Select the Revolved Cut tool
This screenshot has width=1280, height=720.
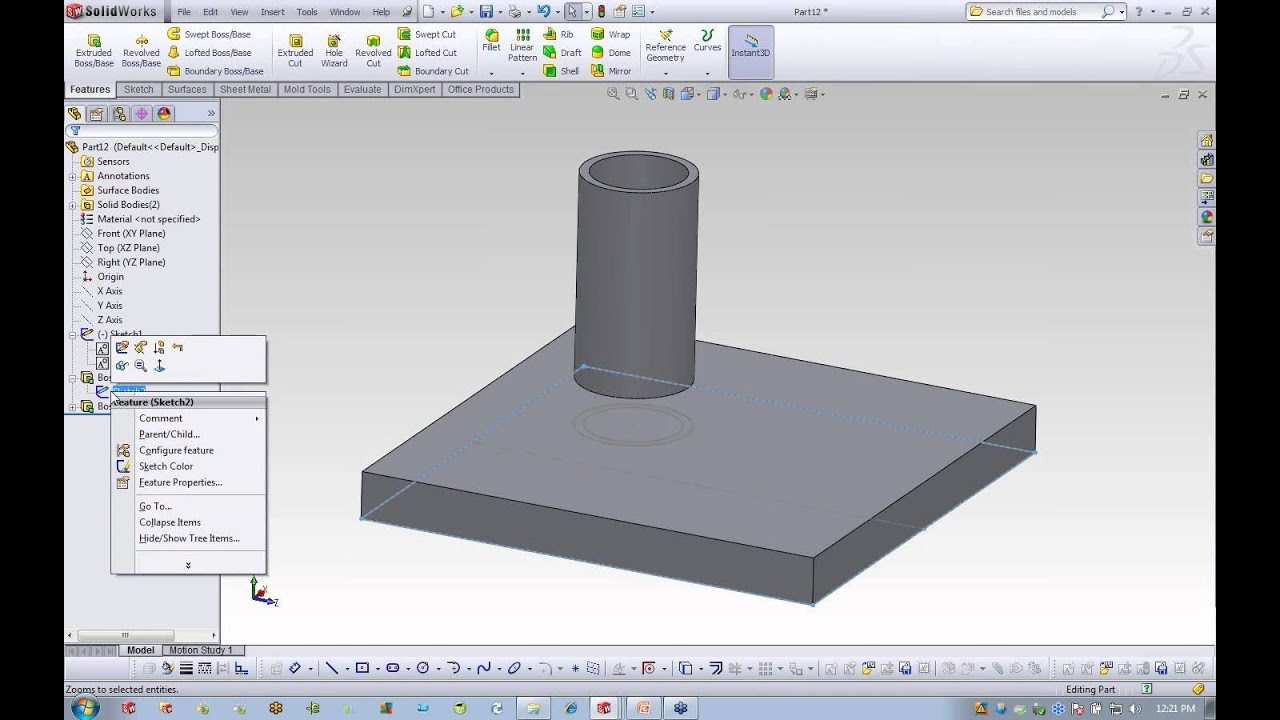(373, 51)
